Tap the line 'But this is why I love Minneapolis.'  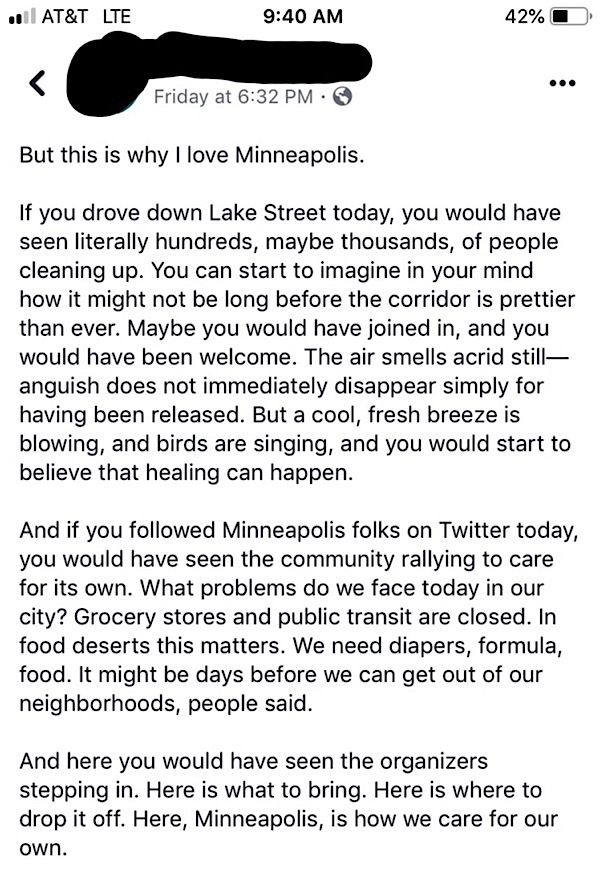(x=192, y=155)
